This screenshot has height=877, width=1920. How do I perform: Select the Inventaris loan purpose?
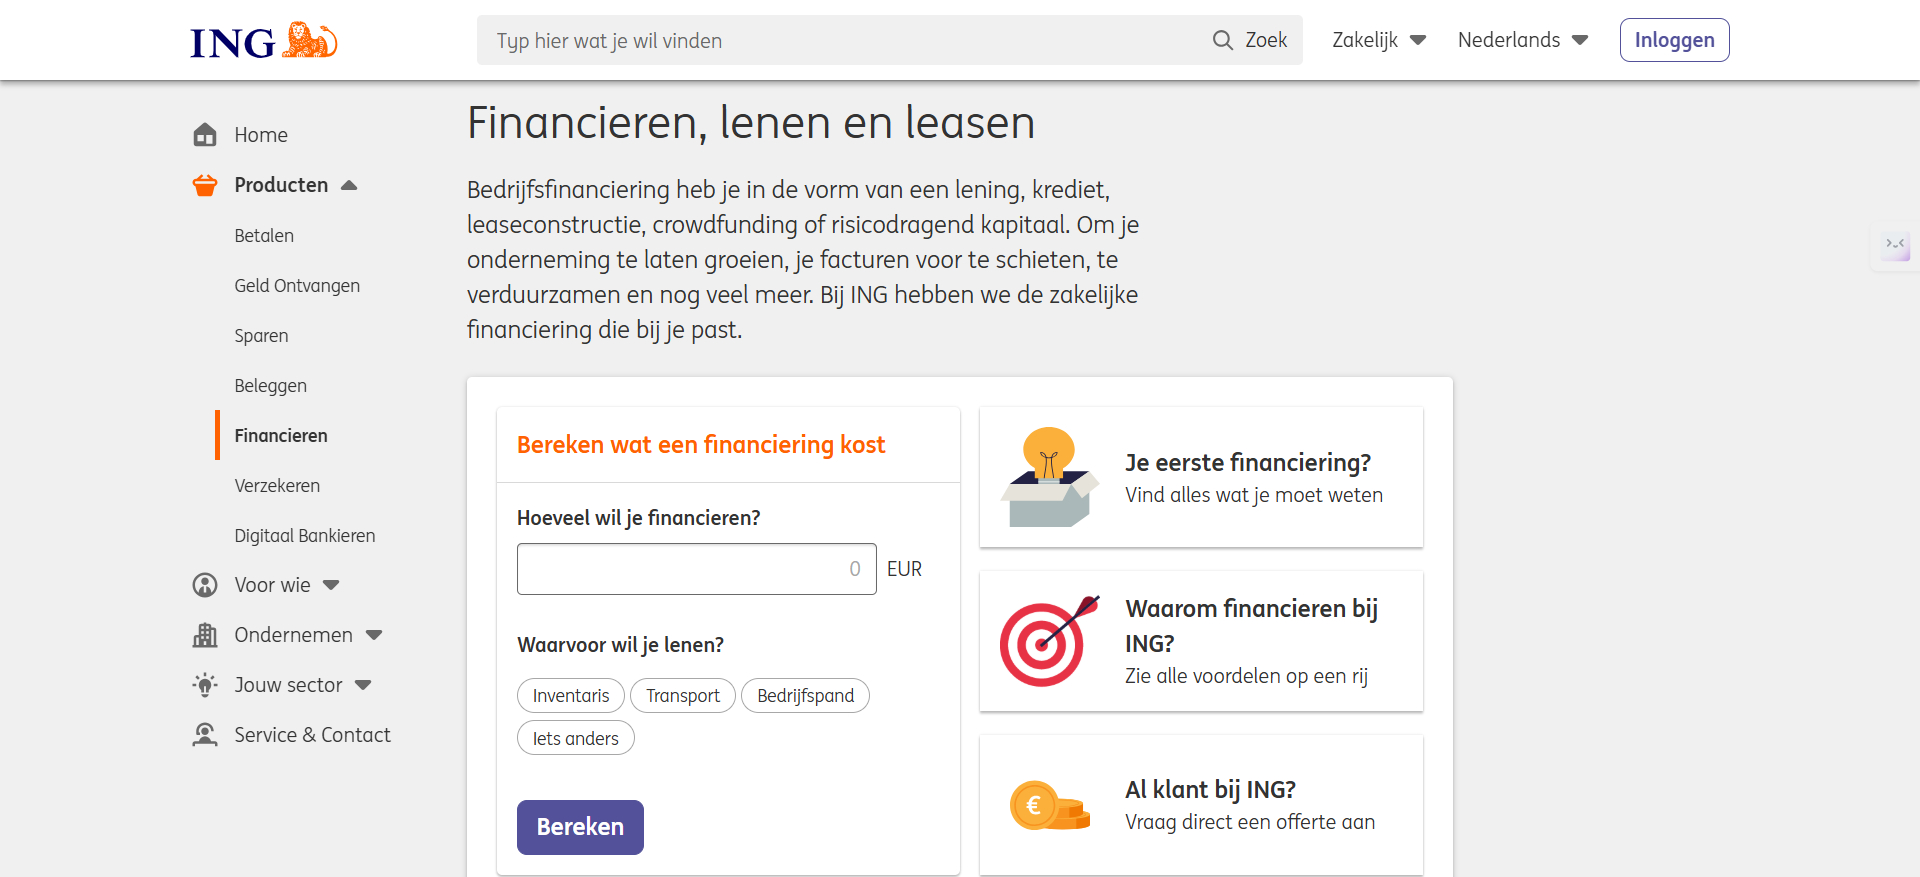(x=571, y=696)
